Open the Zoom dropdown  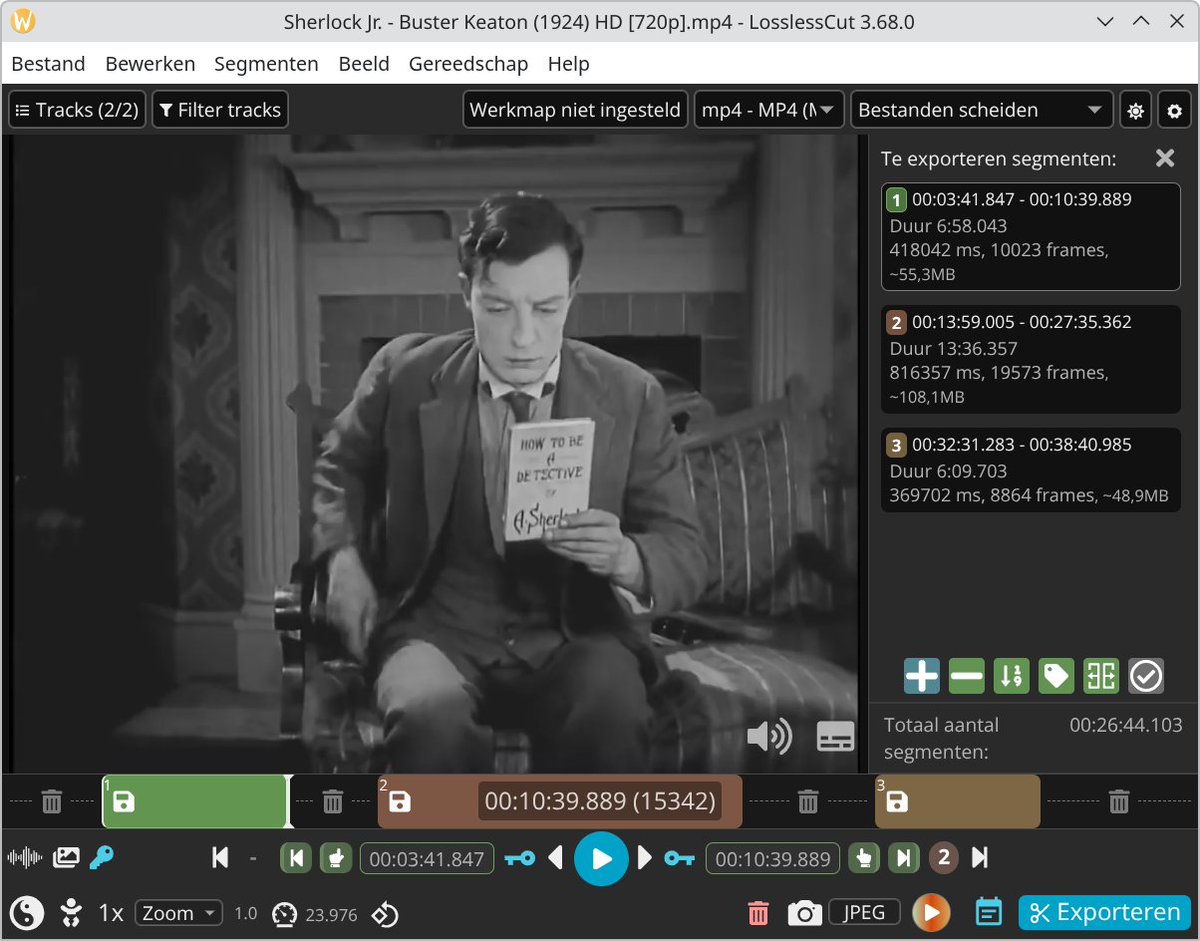coord(179,913)
